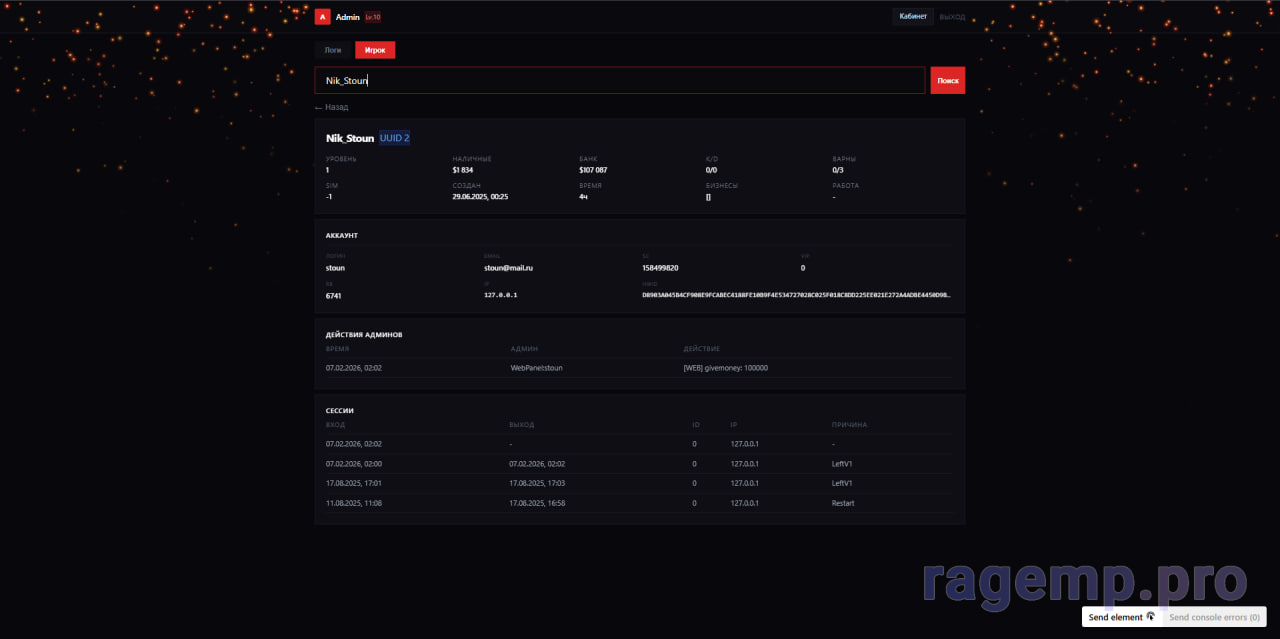The width and height of the screenshot is (1280, 639).
Task: Select the session started 17.08.2025, 17:01
Action: 638,483
